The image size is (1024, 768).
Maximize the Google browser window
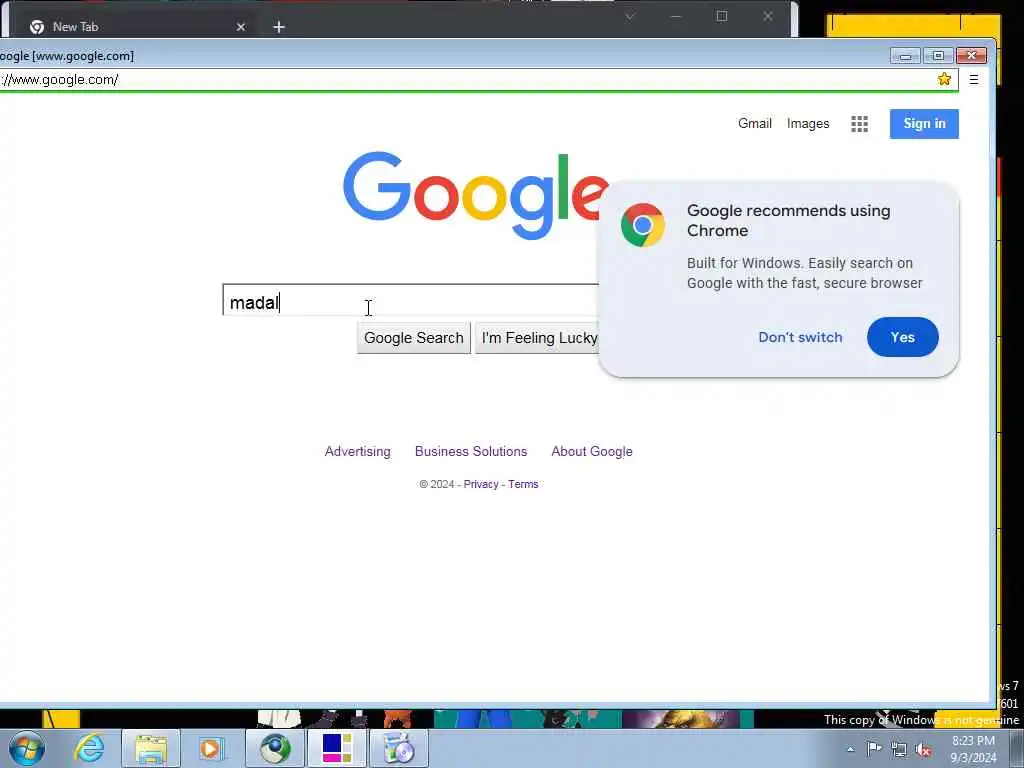tap(938, 56)
